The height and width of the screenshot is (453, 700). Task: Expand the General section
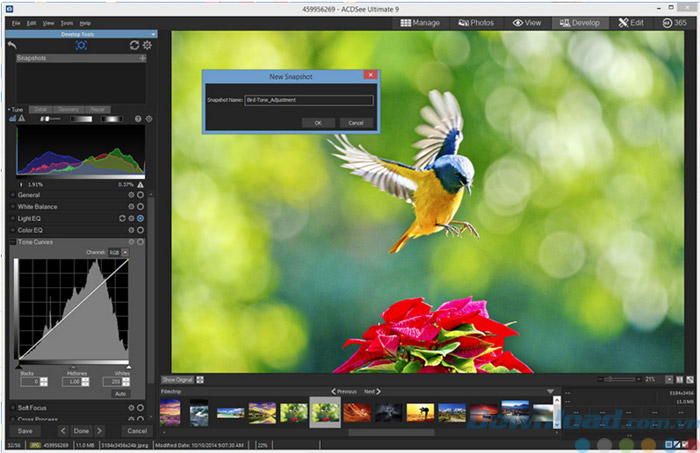[12, 195]
